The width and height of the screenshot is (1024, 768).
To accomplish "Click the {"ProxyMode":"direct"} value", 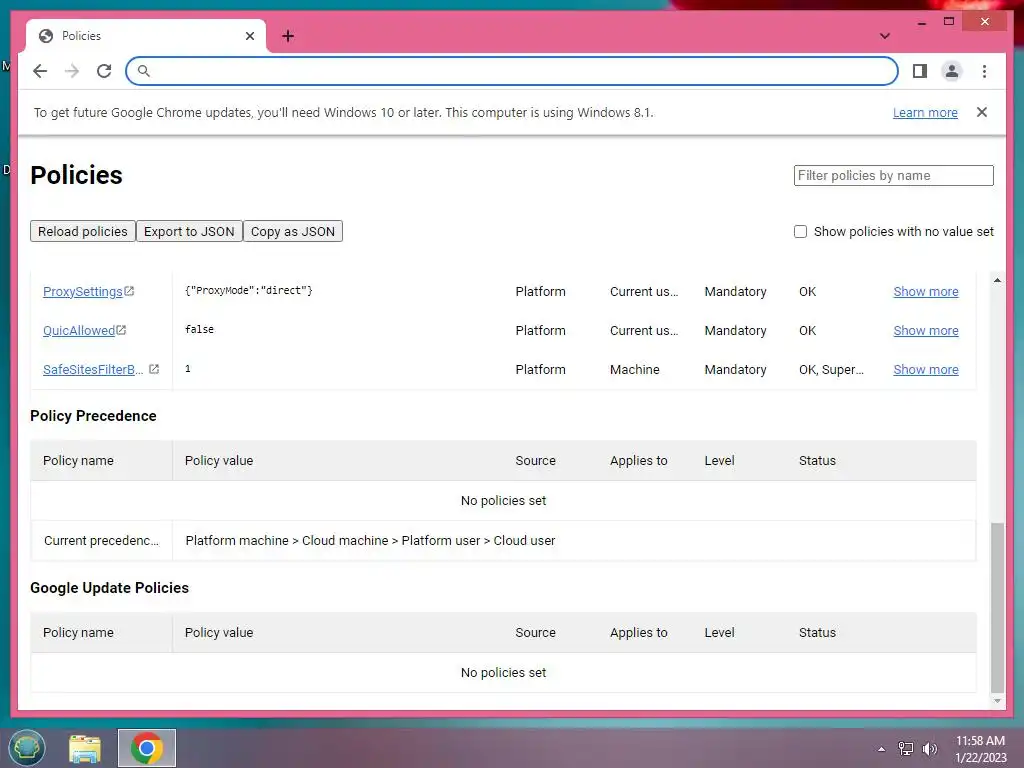I will pos(249,290).
